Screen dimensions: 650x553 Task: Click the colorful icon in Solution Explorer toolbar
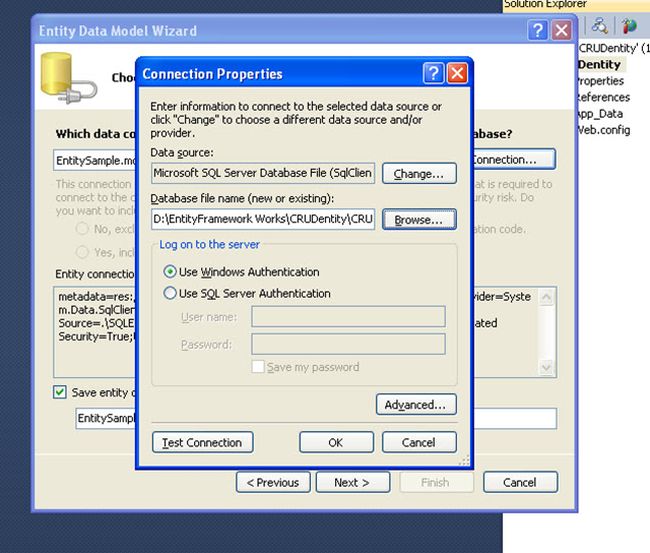point(629,26)
